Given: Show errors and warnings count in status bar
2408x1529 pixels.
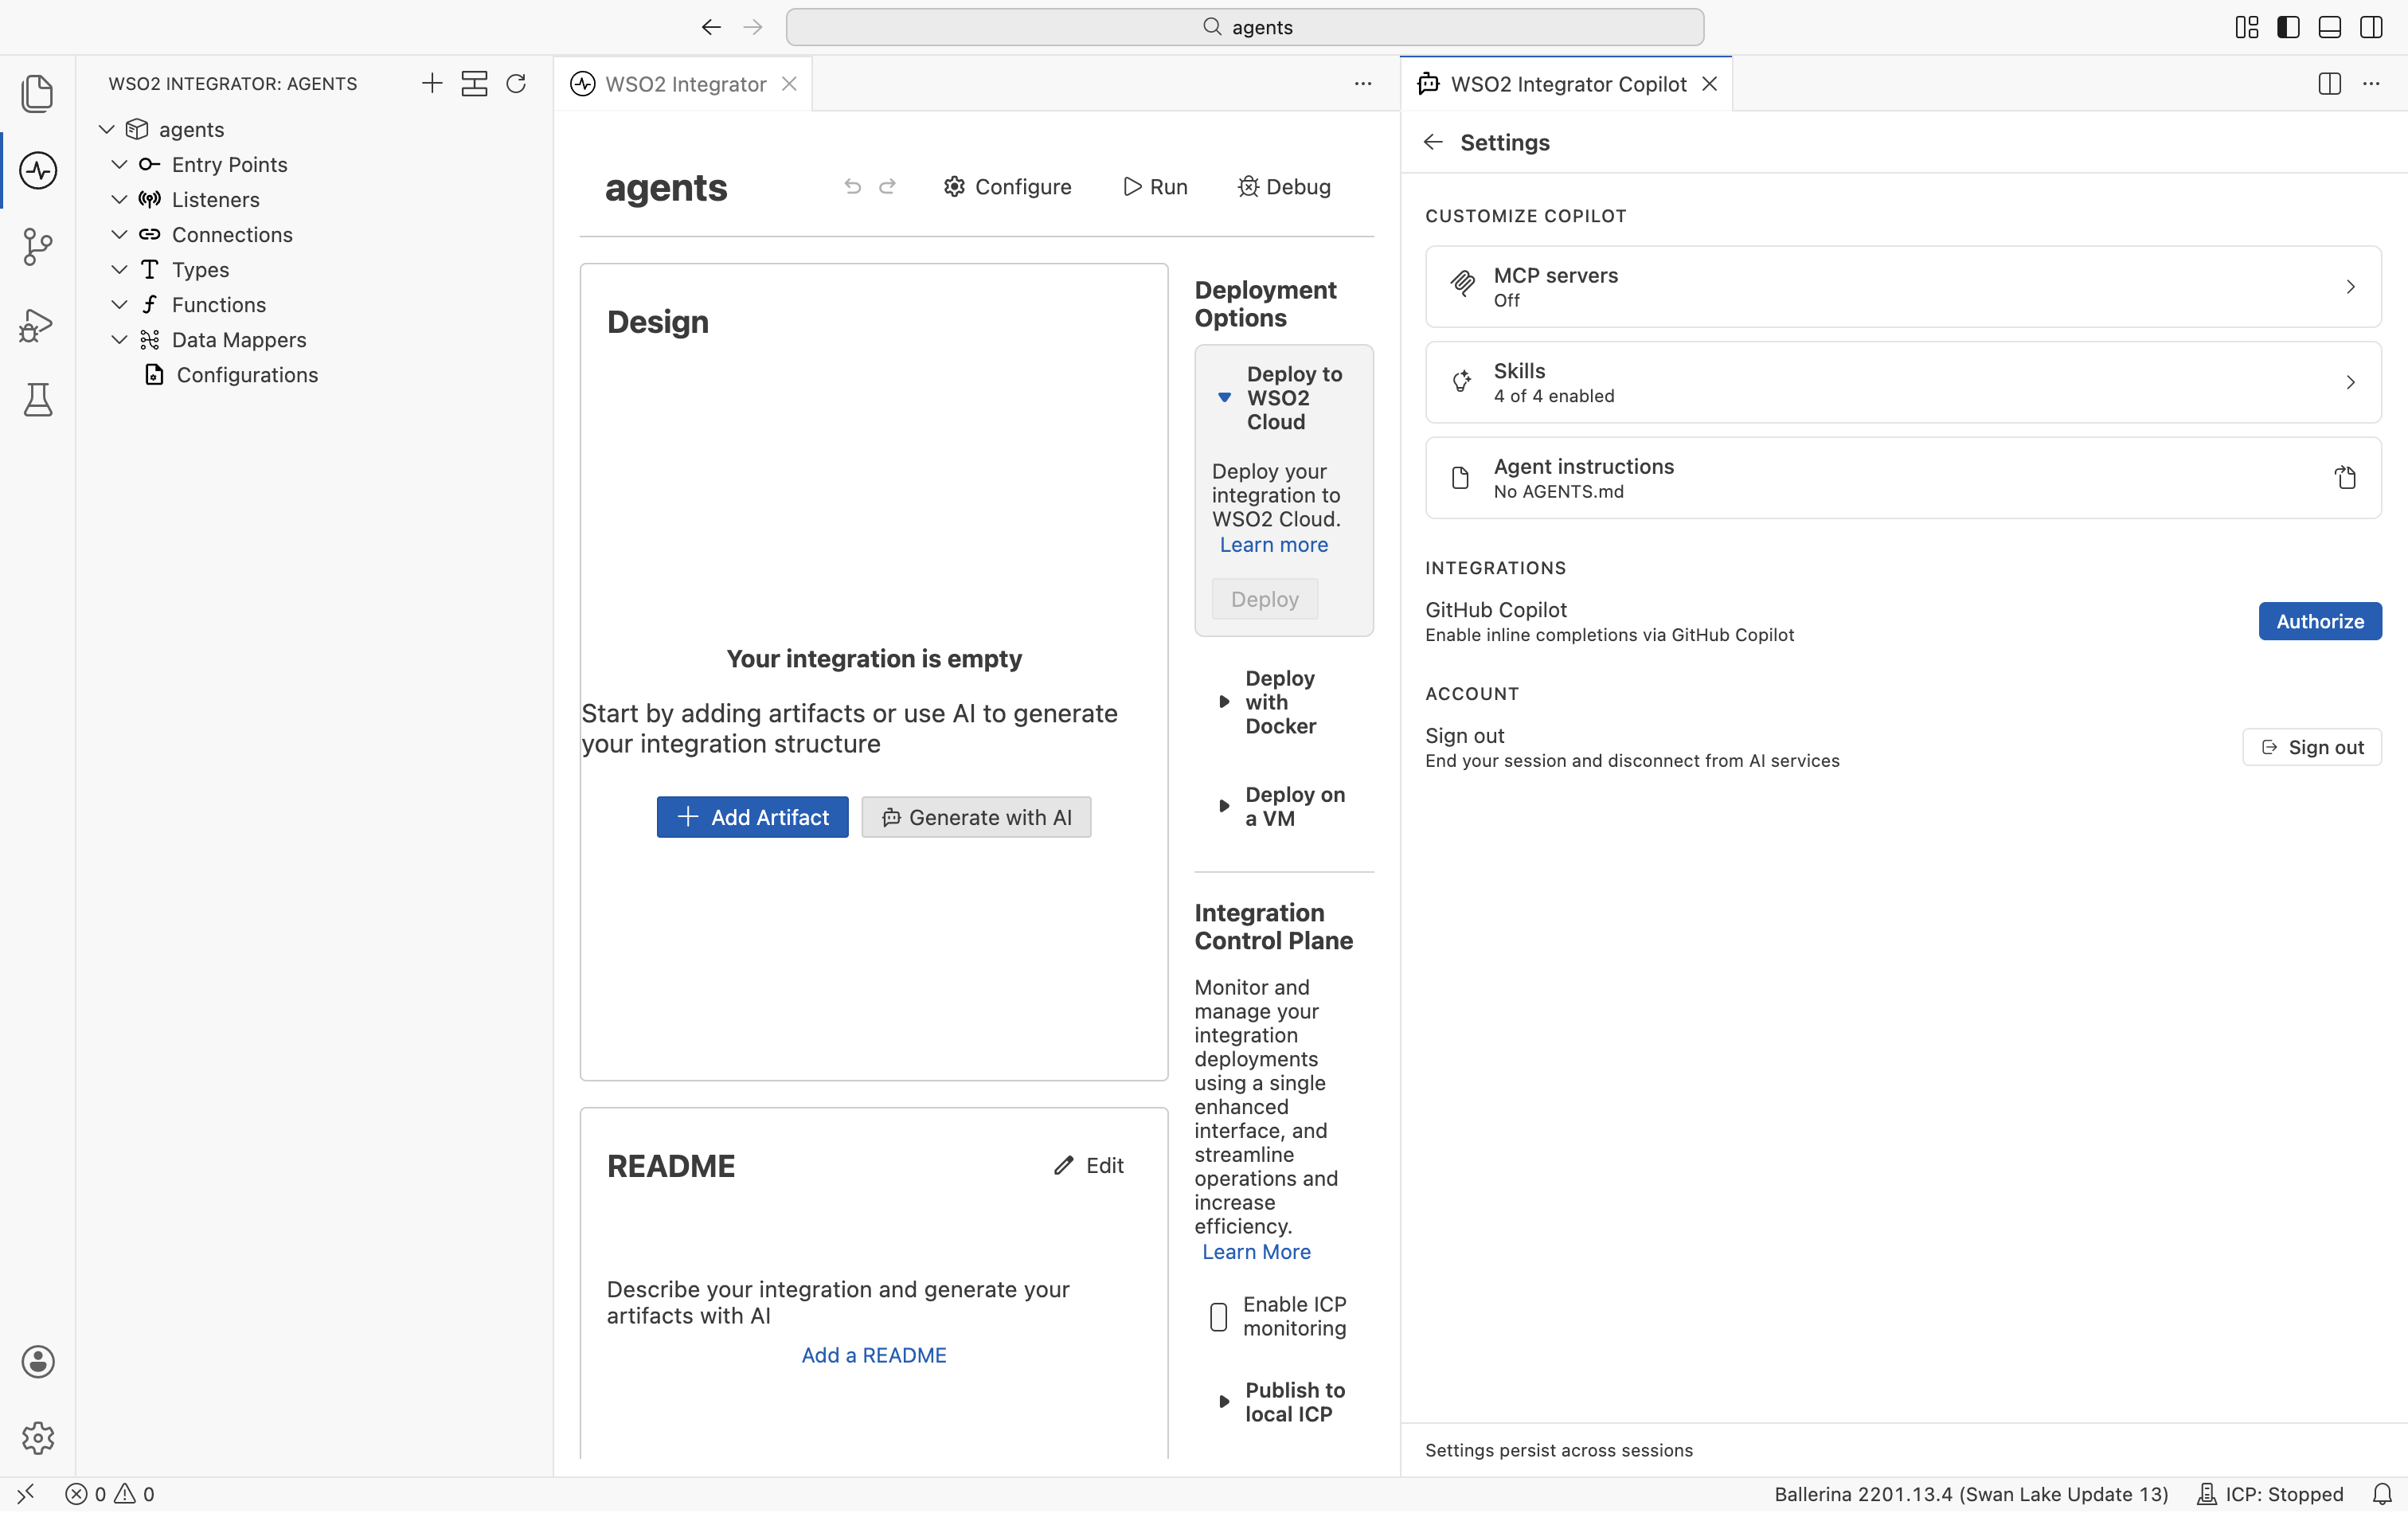Looking at the screenshot, I should pyautogui.click(x=110, y=1494).
